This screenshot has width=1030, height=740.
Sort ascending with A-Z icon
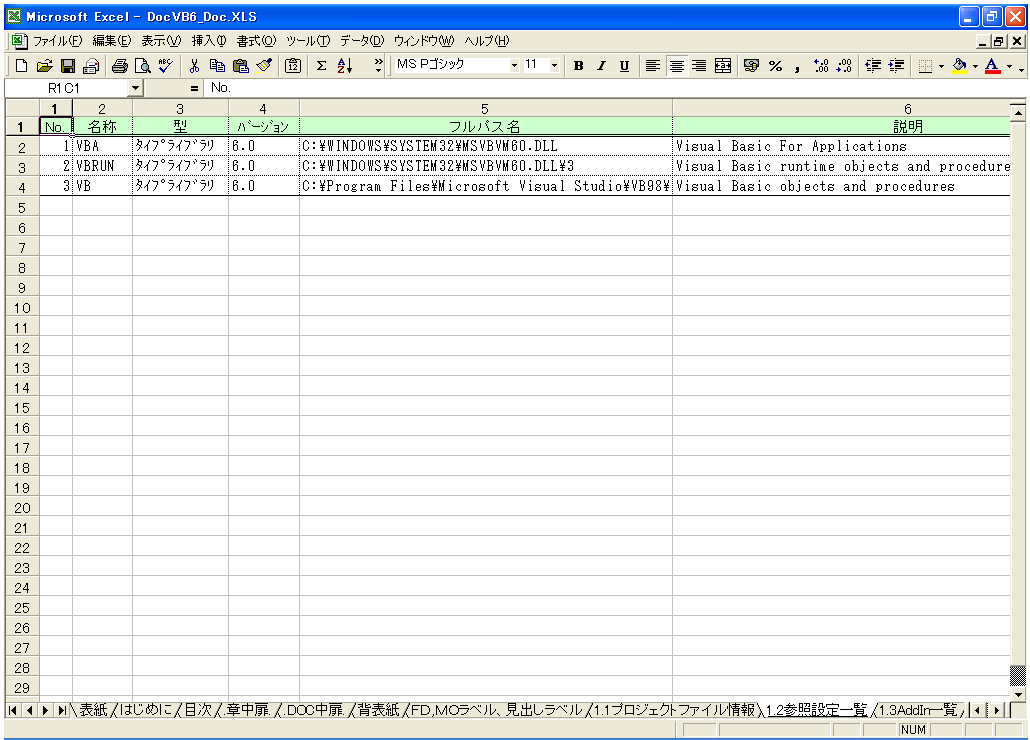point(345,66)
